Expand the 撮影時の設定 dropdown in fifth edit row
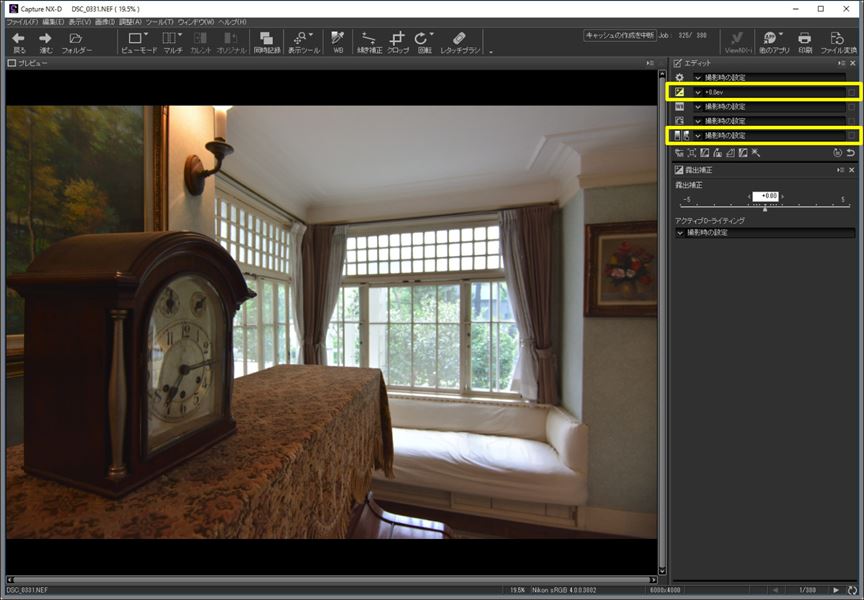Image resolution: width=864 pixels, height=600 pixels. (769, 136)
